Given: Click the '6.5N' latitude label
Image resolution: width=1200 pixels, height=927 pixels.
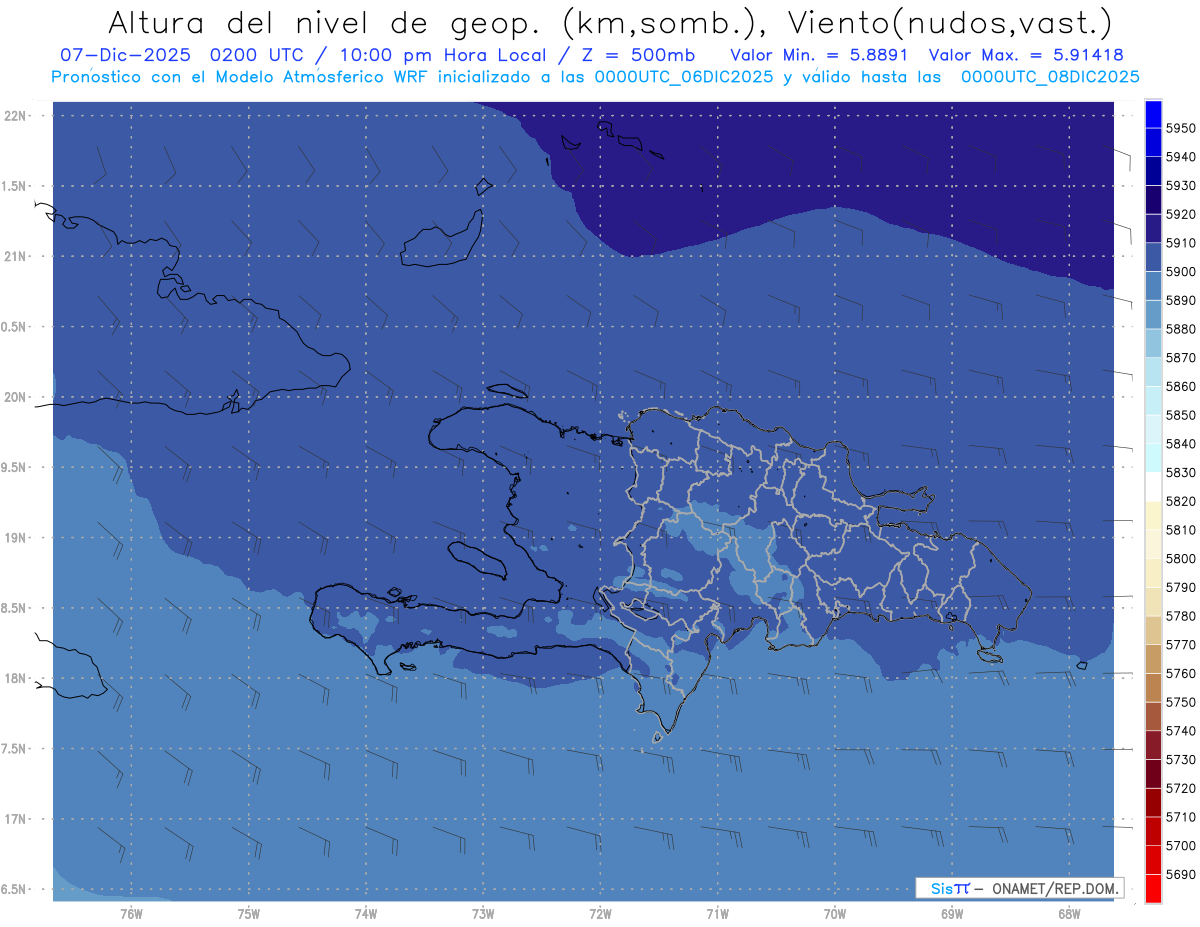Looking at the screenshot, I should point(15,890).
